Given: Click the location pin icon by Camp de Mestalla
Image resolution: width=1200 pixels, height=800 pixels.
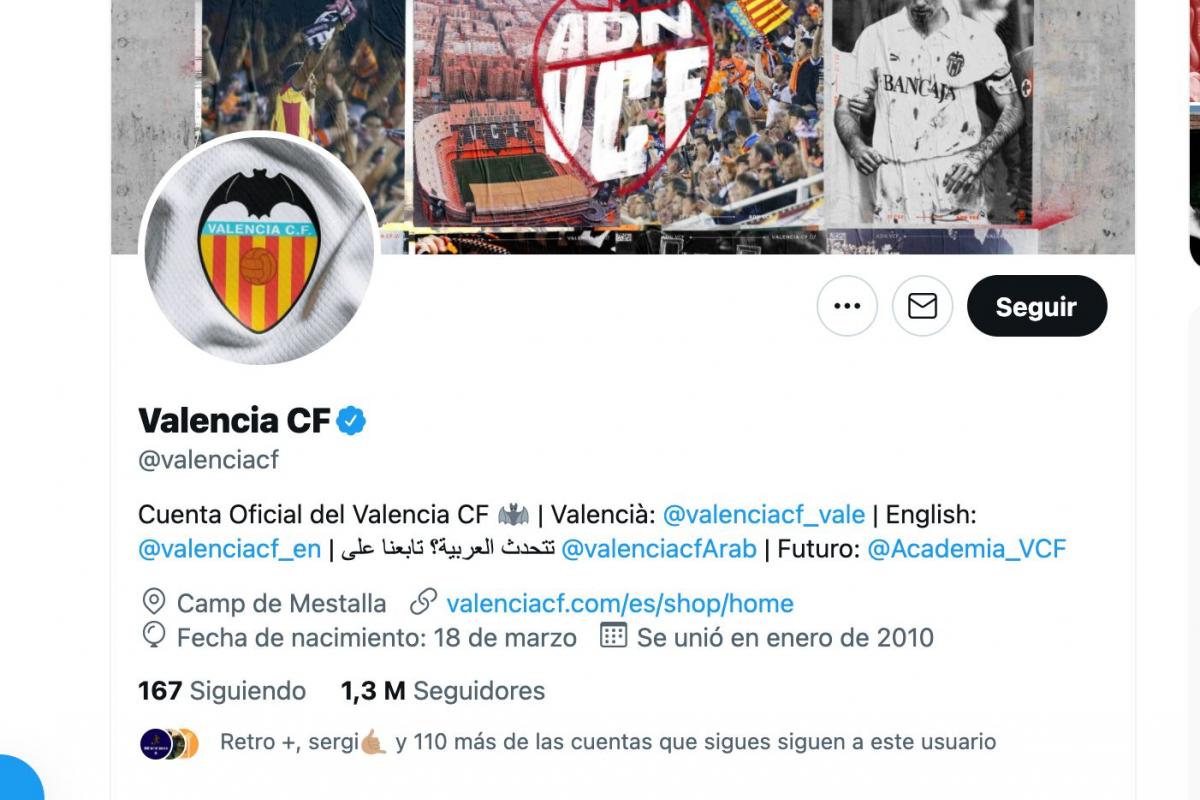Looking at the screenshot, I should pos(154,602).
